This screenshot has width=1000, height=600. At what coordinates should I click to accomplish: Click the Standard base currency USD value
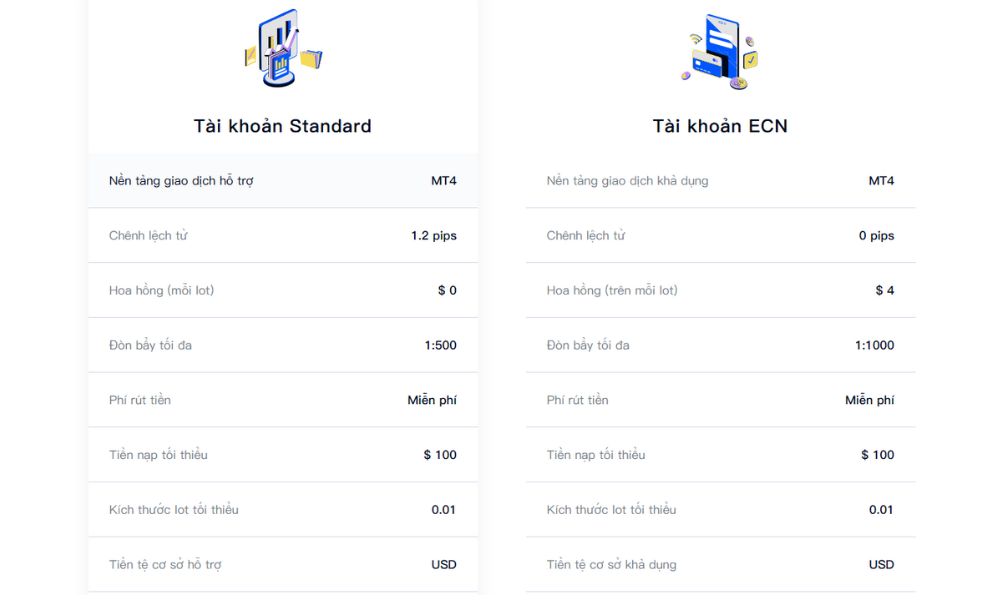pos(444,565)
